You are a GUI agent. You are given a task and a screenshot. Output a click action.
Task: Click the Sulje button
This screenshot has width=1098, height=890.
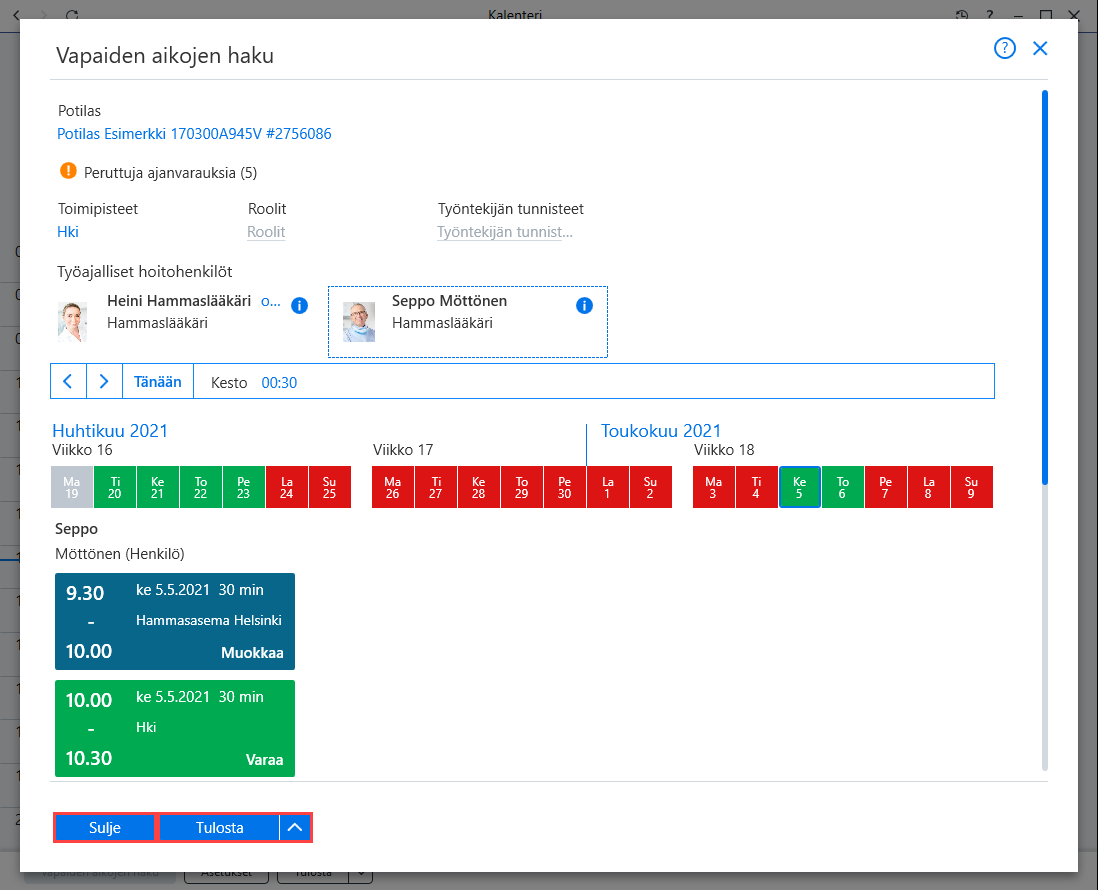click(104, 828)
